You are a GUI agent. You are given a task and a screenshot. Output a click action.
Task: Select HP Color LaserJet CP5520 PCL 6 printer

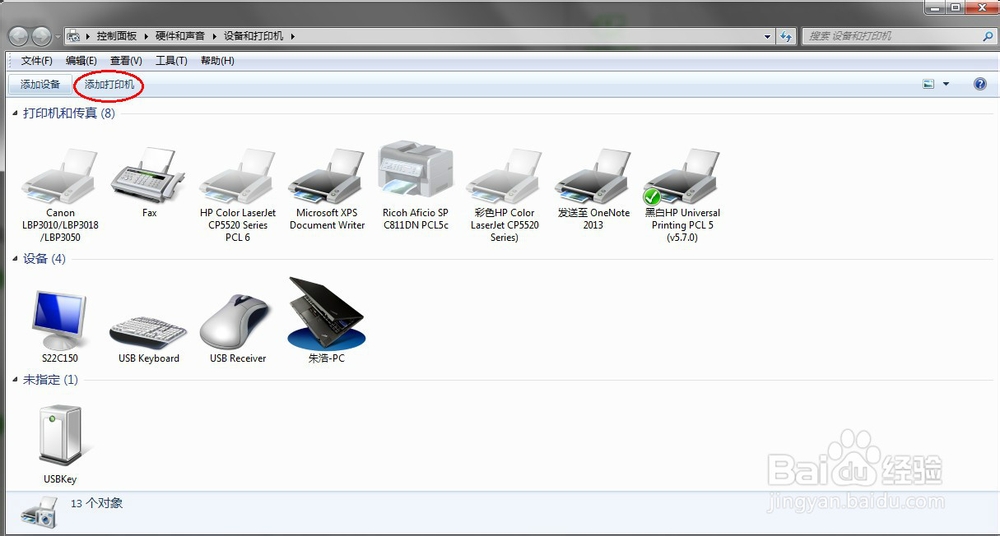pos(237,177)
